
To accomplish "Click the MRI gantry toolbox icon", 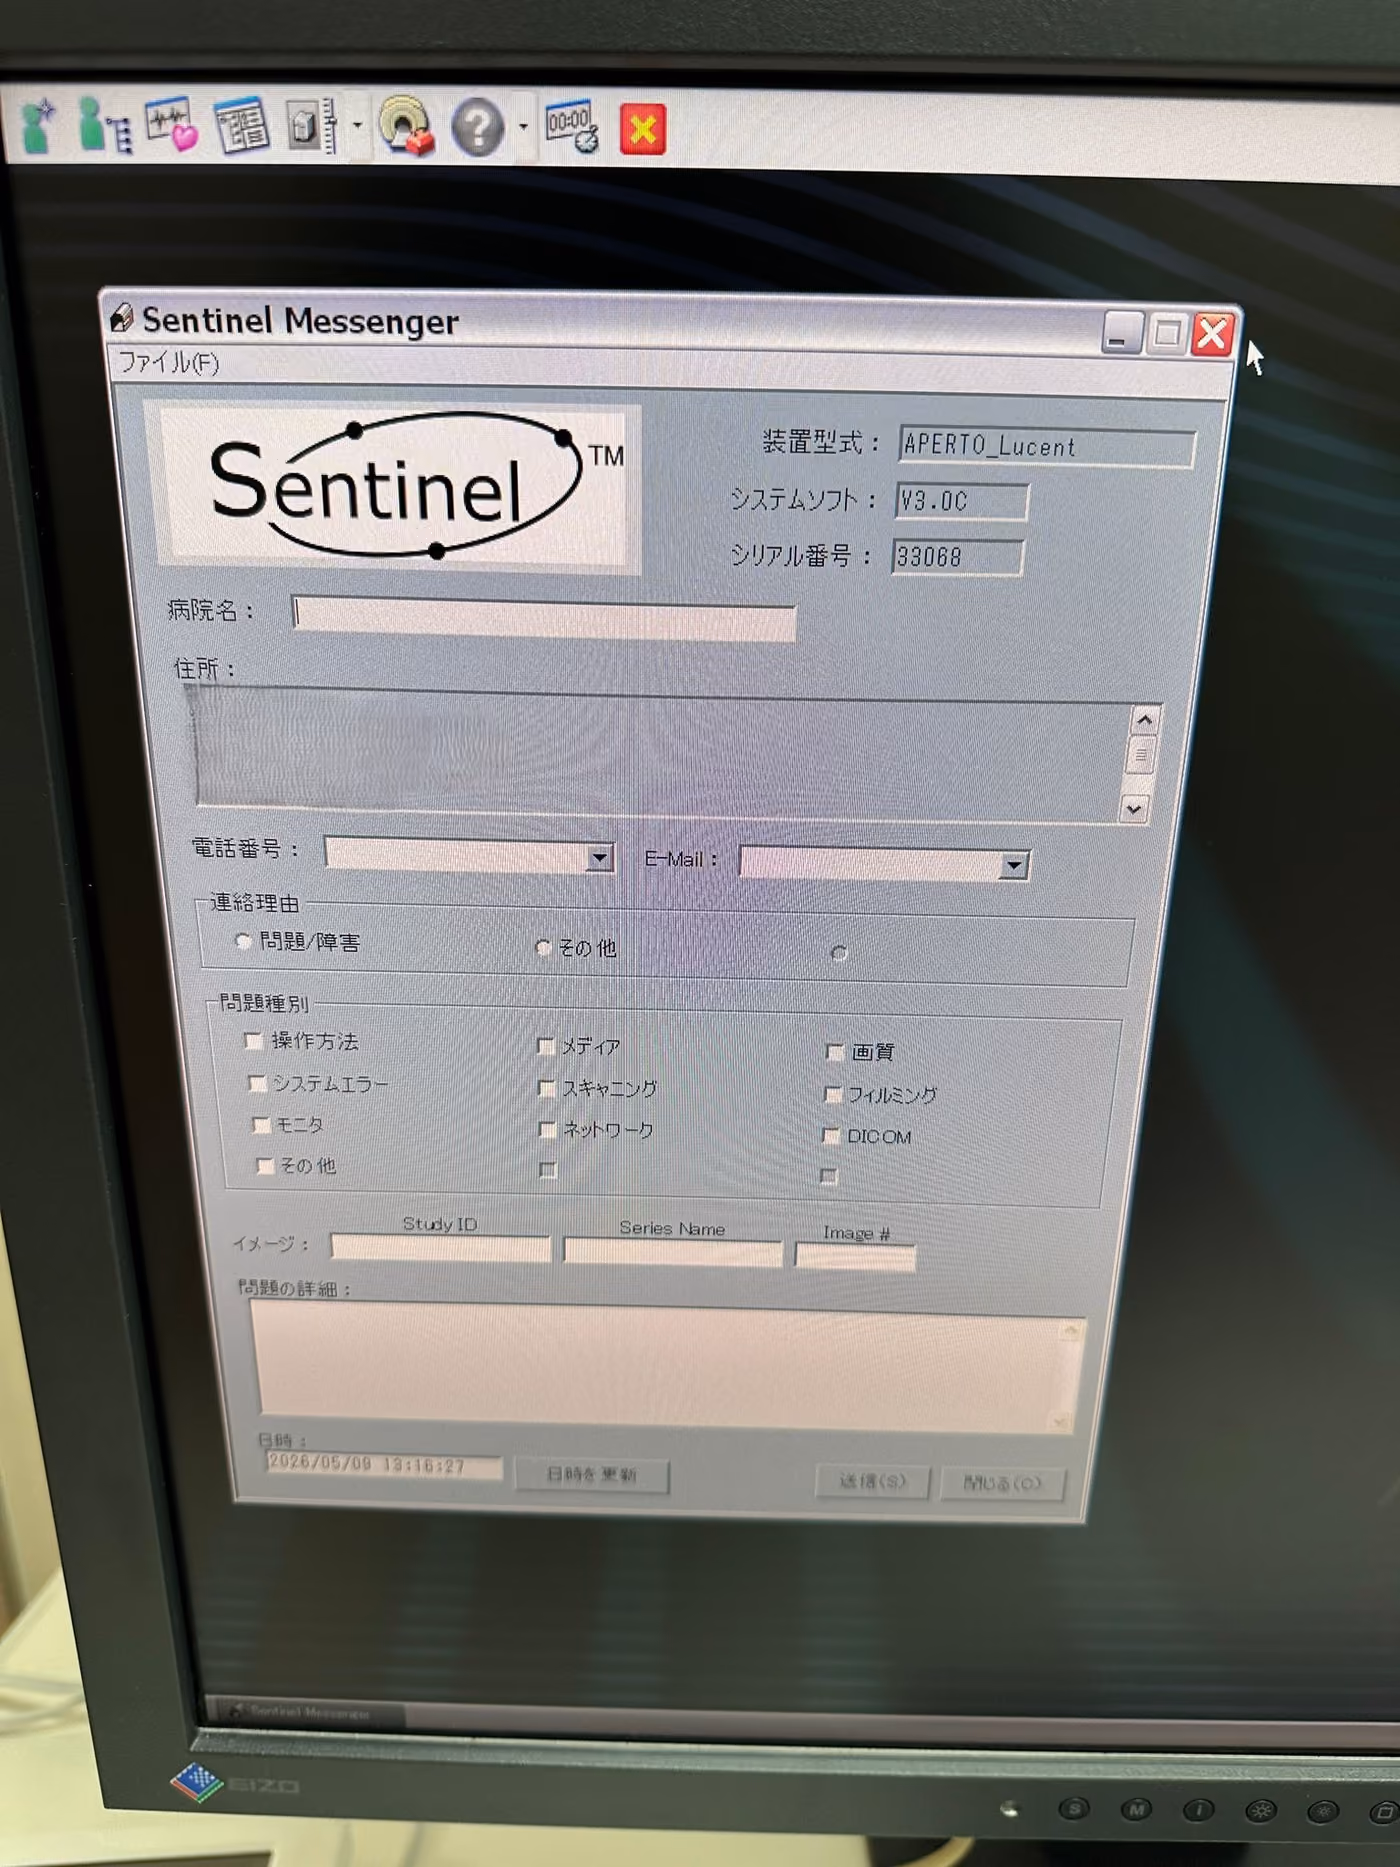I will tap(405, 127).
